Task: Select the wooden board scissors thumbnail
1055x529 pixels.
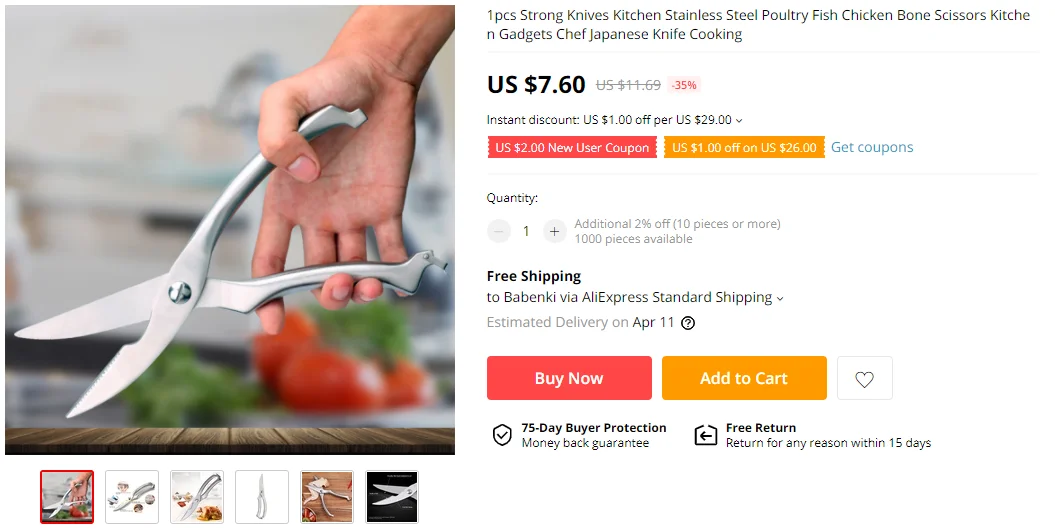Action: [x=327, y=497]
